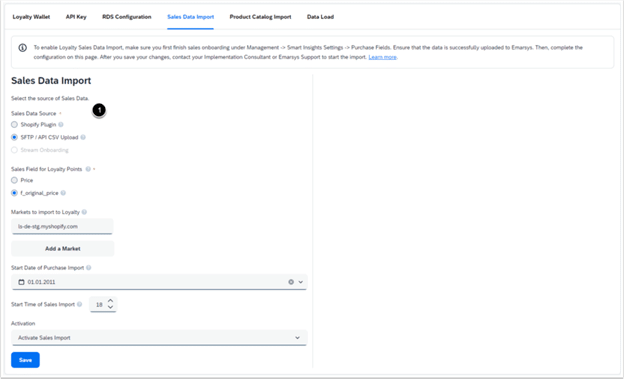Image resolution: width=624 pixels, height=379 pixels.
Task: Open the Activate Sales Import dropdown
Action: (159, 338)
